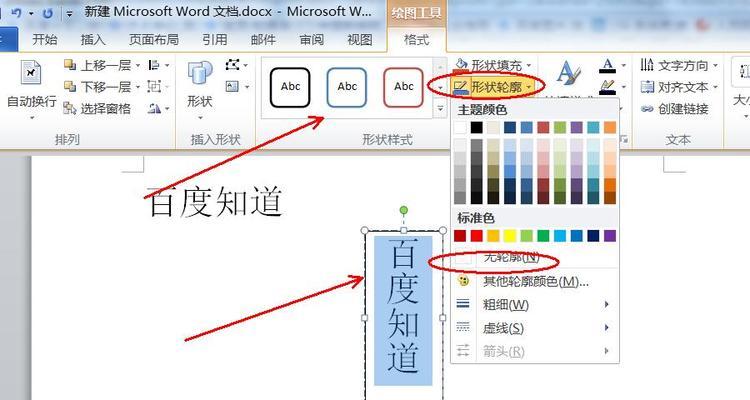
Task: Switch to the 视图 tab
Action: [x=360, y=40]
